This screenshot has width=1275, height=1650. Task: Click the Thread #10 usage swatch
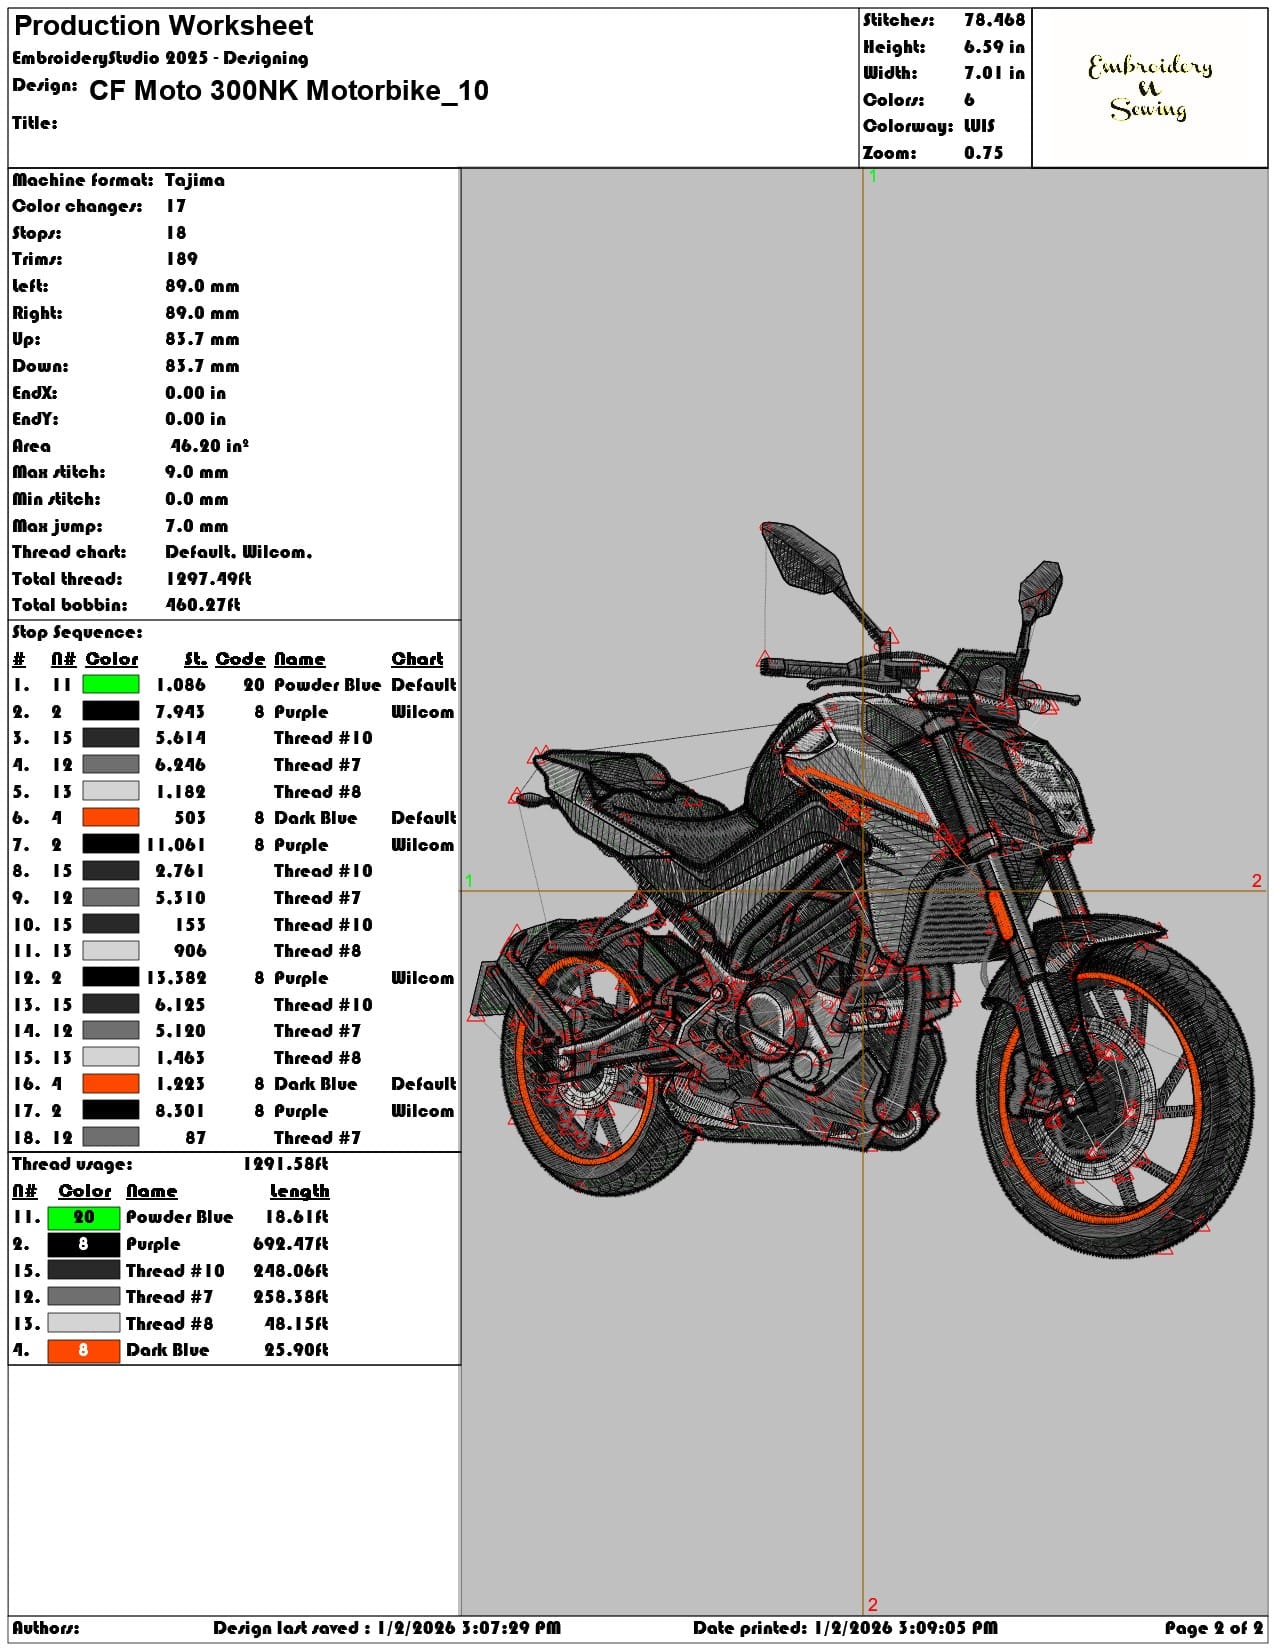pos(84,1271)
